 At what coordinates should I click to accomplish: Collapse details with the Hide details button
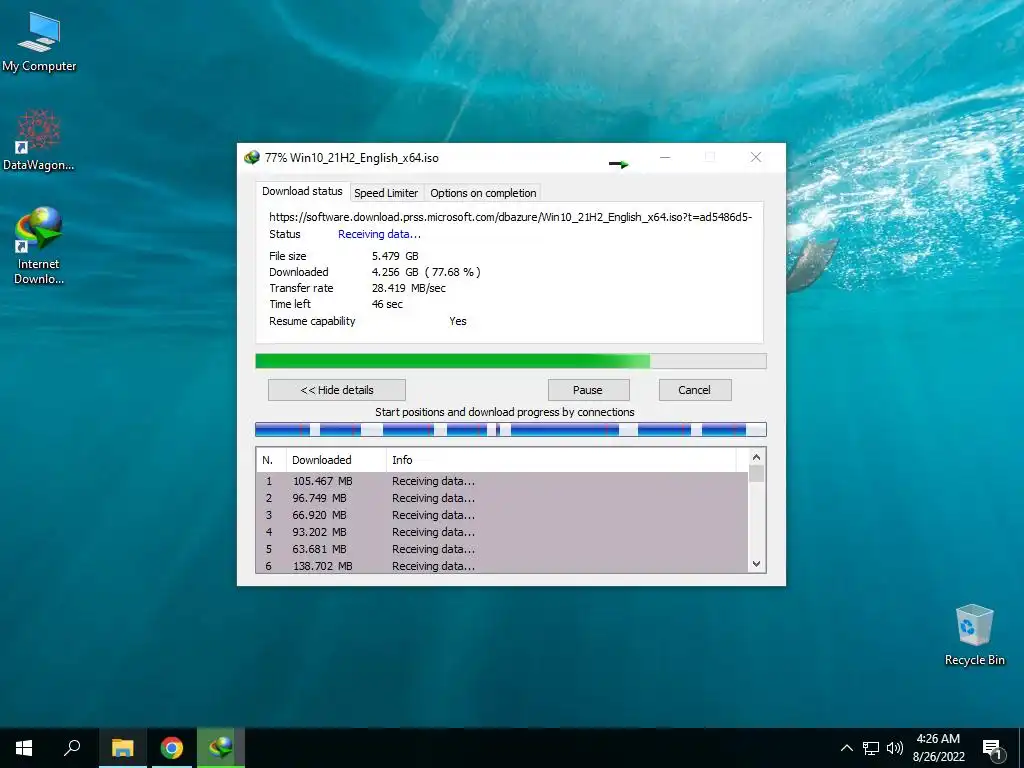click(x=337, y=390)
